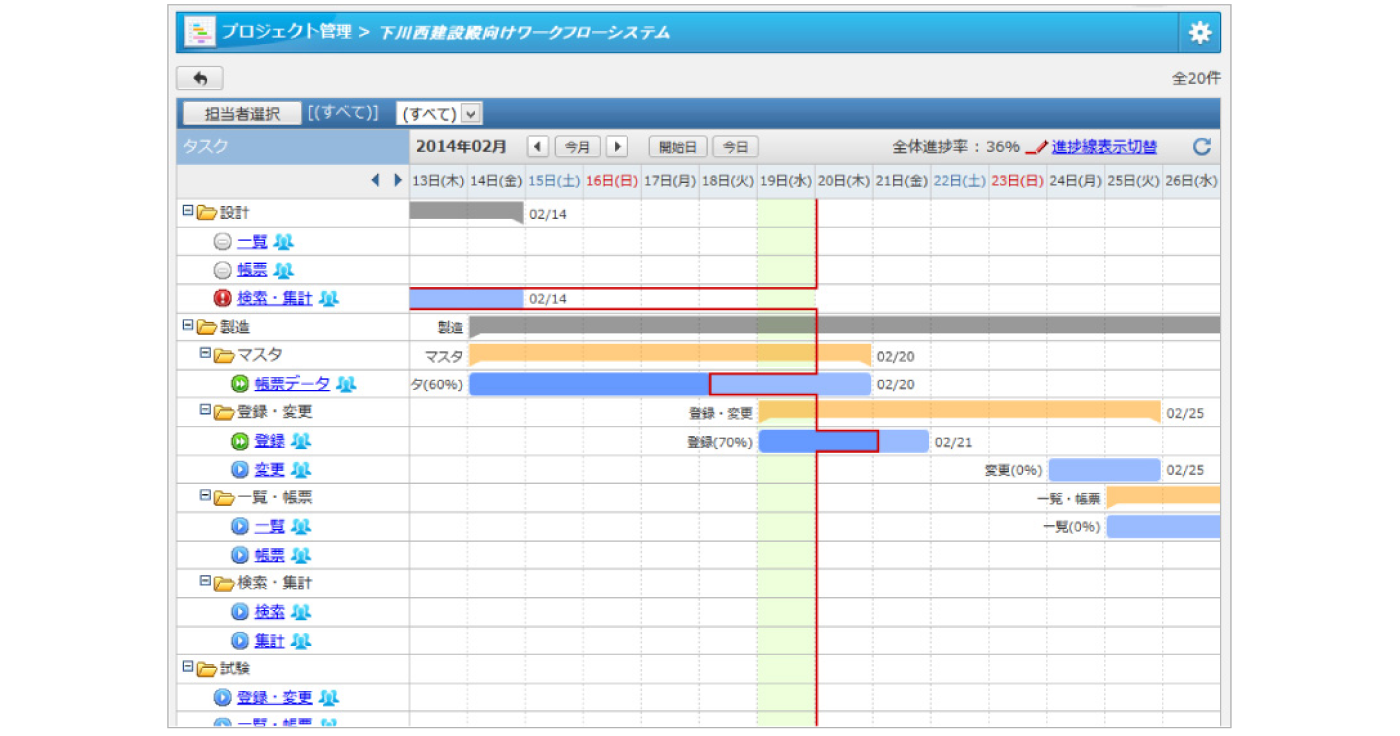
Task: Click the 製造 folder icon
Action: pos(207,326)
